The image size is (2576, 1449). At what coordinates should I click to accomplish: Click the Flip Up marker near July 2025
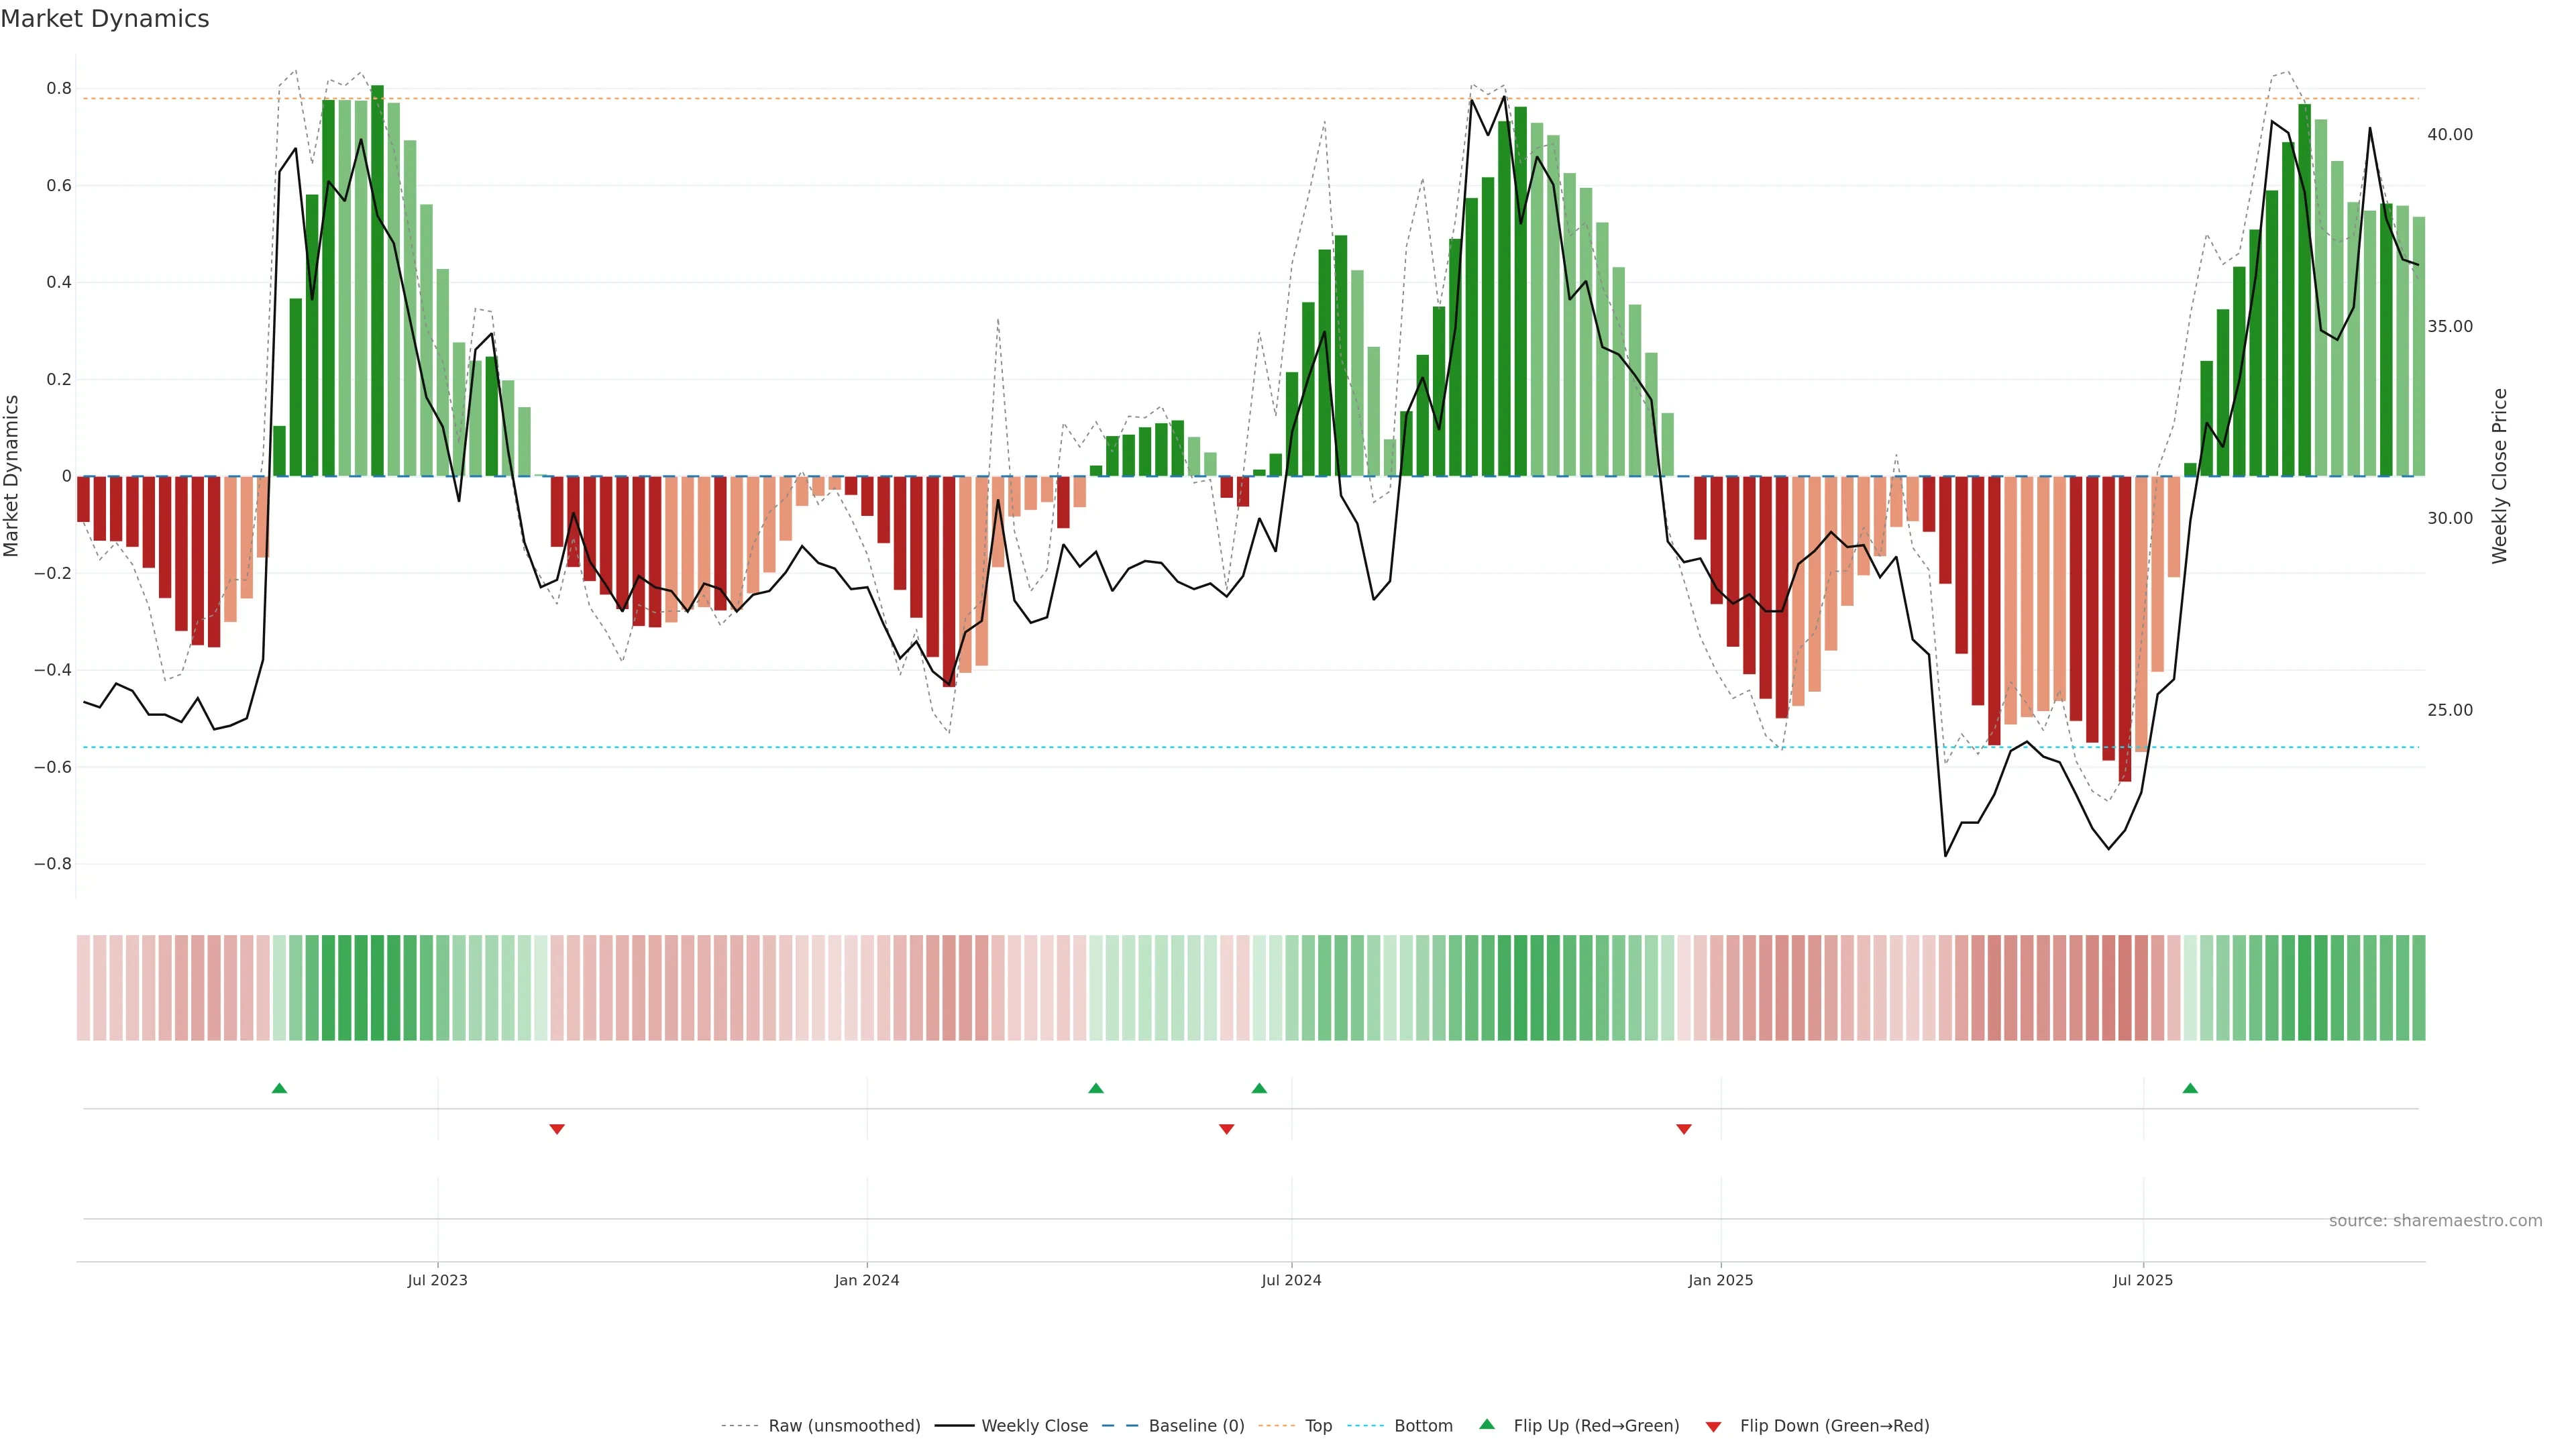(x=2190, y=1088)
